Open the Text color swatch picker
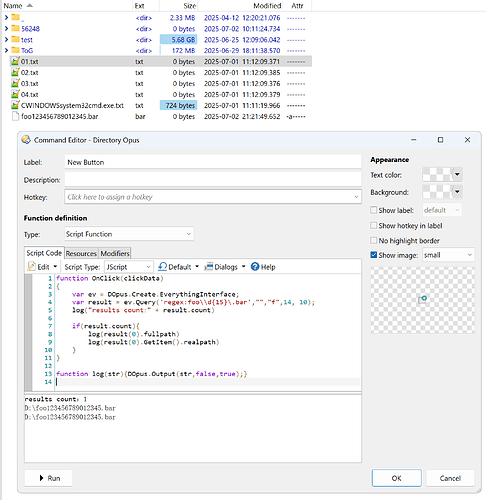 click(x=442, y=174)
